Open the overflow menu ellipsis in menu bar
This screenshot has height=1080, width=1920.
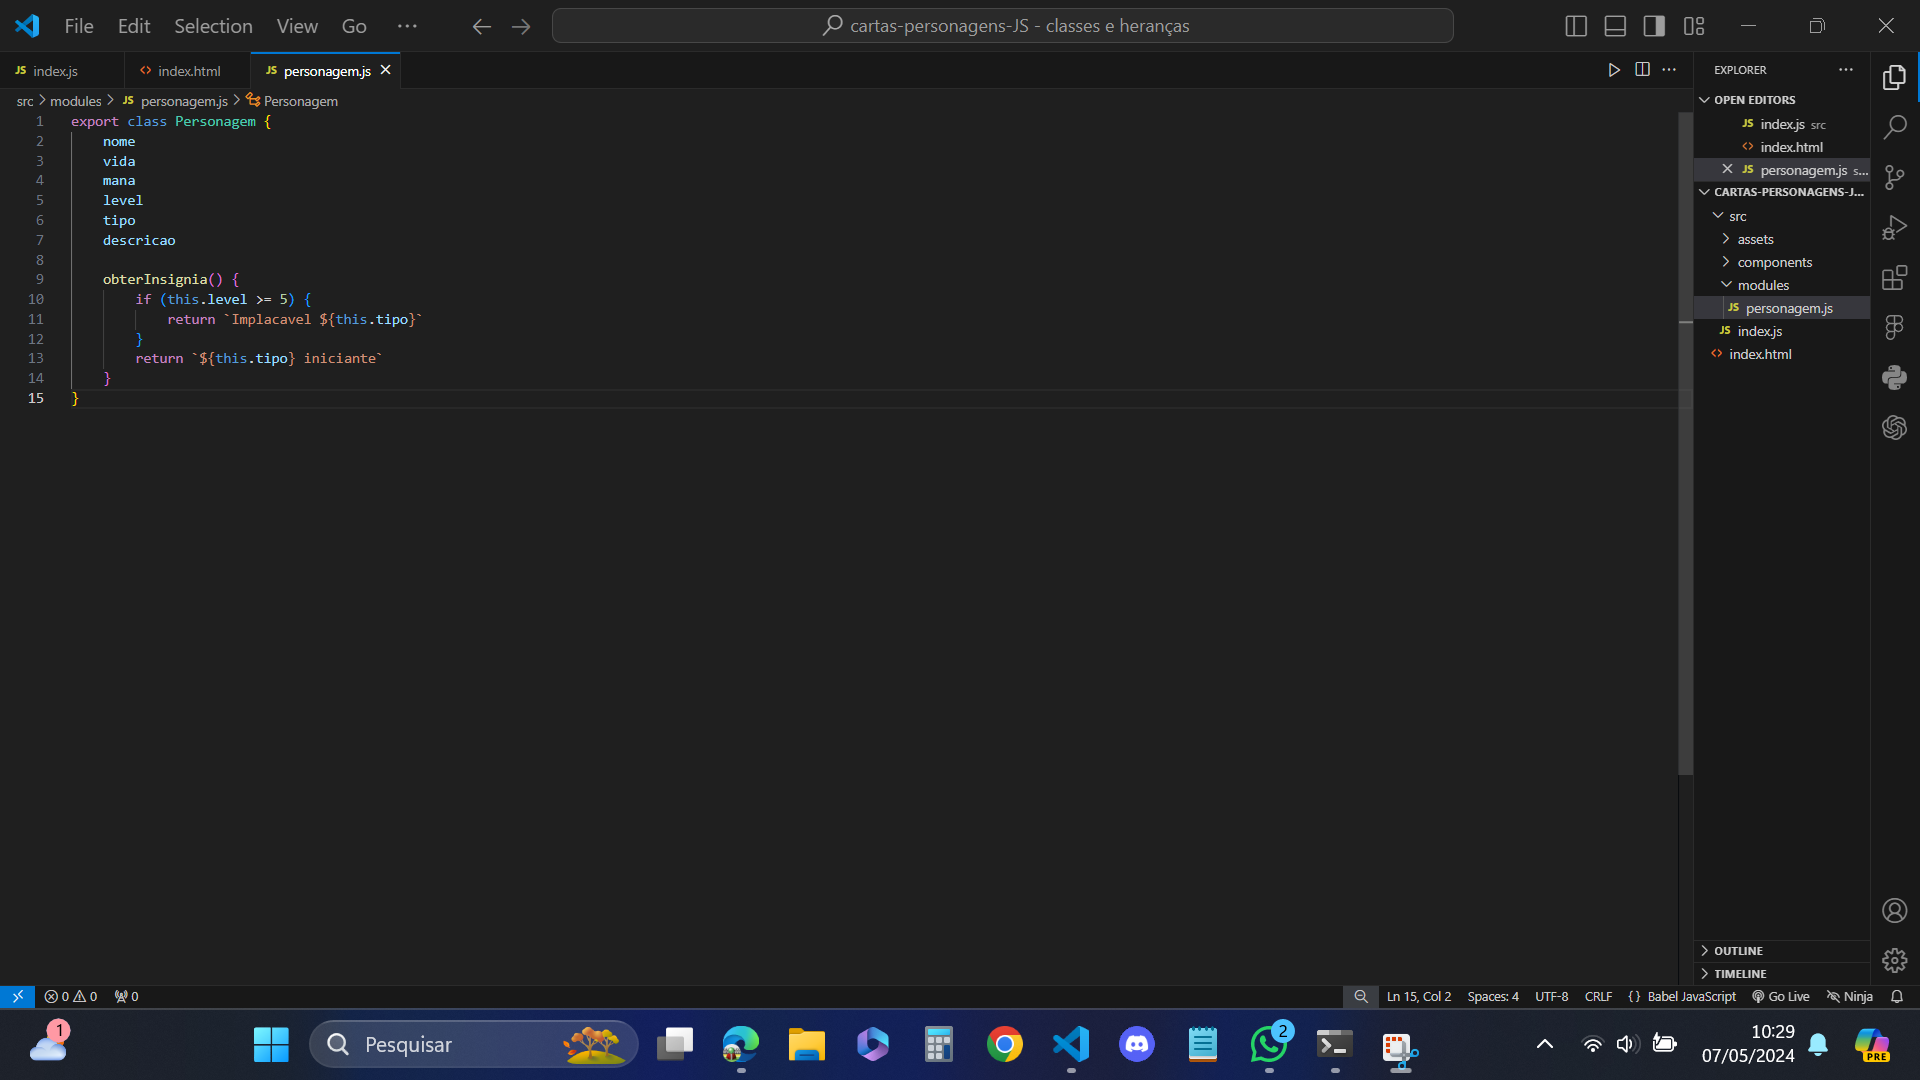tap(407, 26)
